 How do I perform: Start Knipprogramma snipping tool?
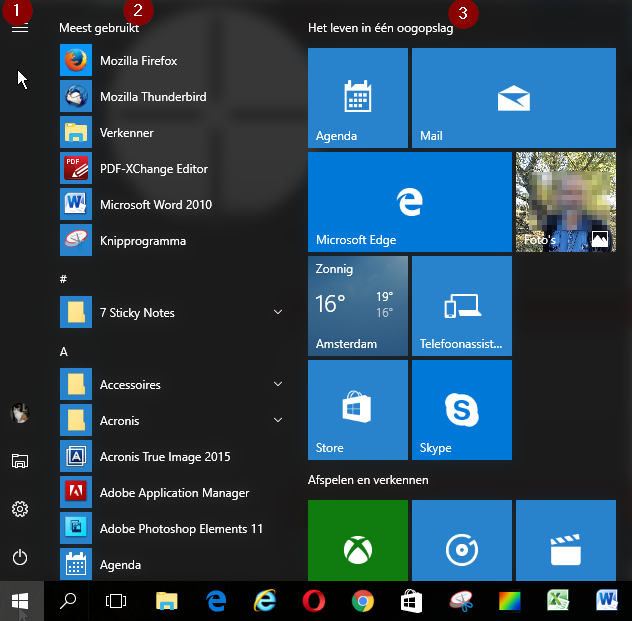173,241
